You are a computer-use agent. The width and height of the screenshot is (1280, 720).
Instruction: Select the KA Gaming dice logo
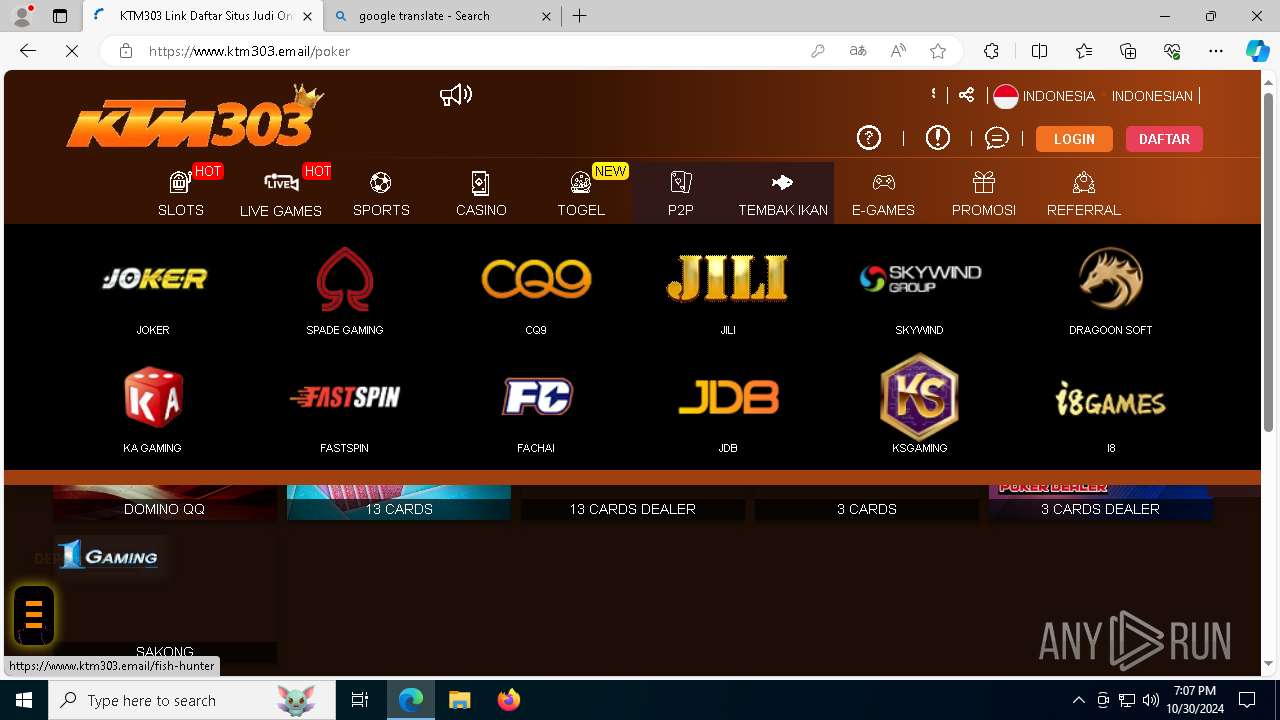pyautogui.click(x=153, y=398)
